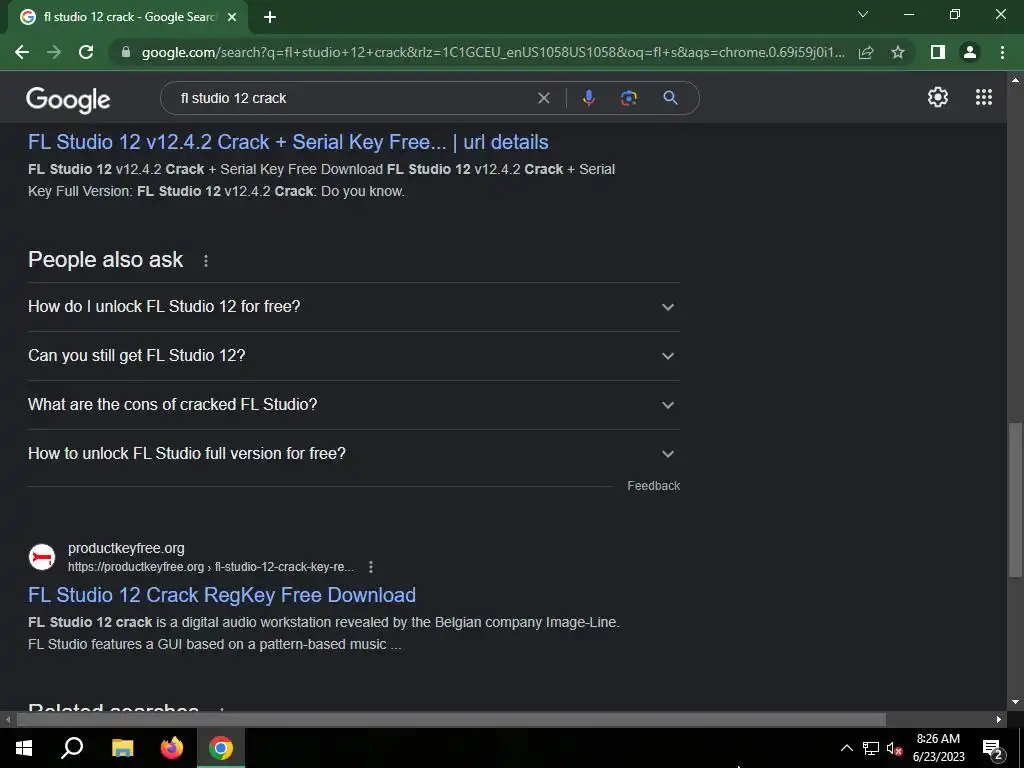1024x768 pixels.
Task: Click the productkeyfree.org site name
Action: tap(126, 549)
